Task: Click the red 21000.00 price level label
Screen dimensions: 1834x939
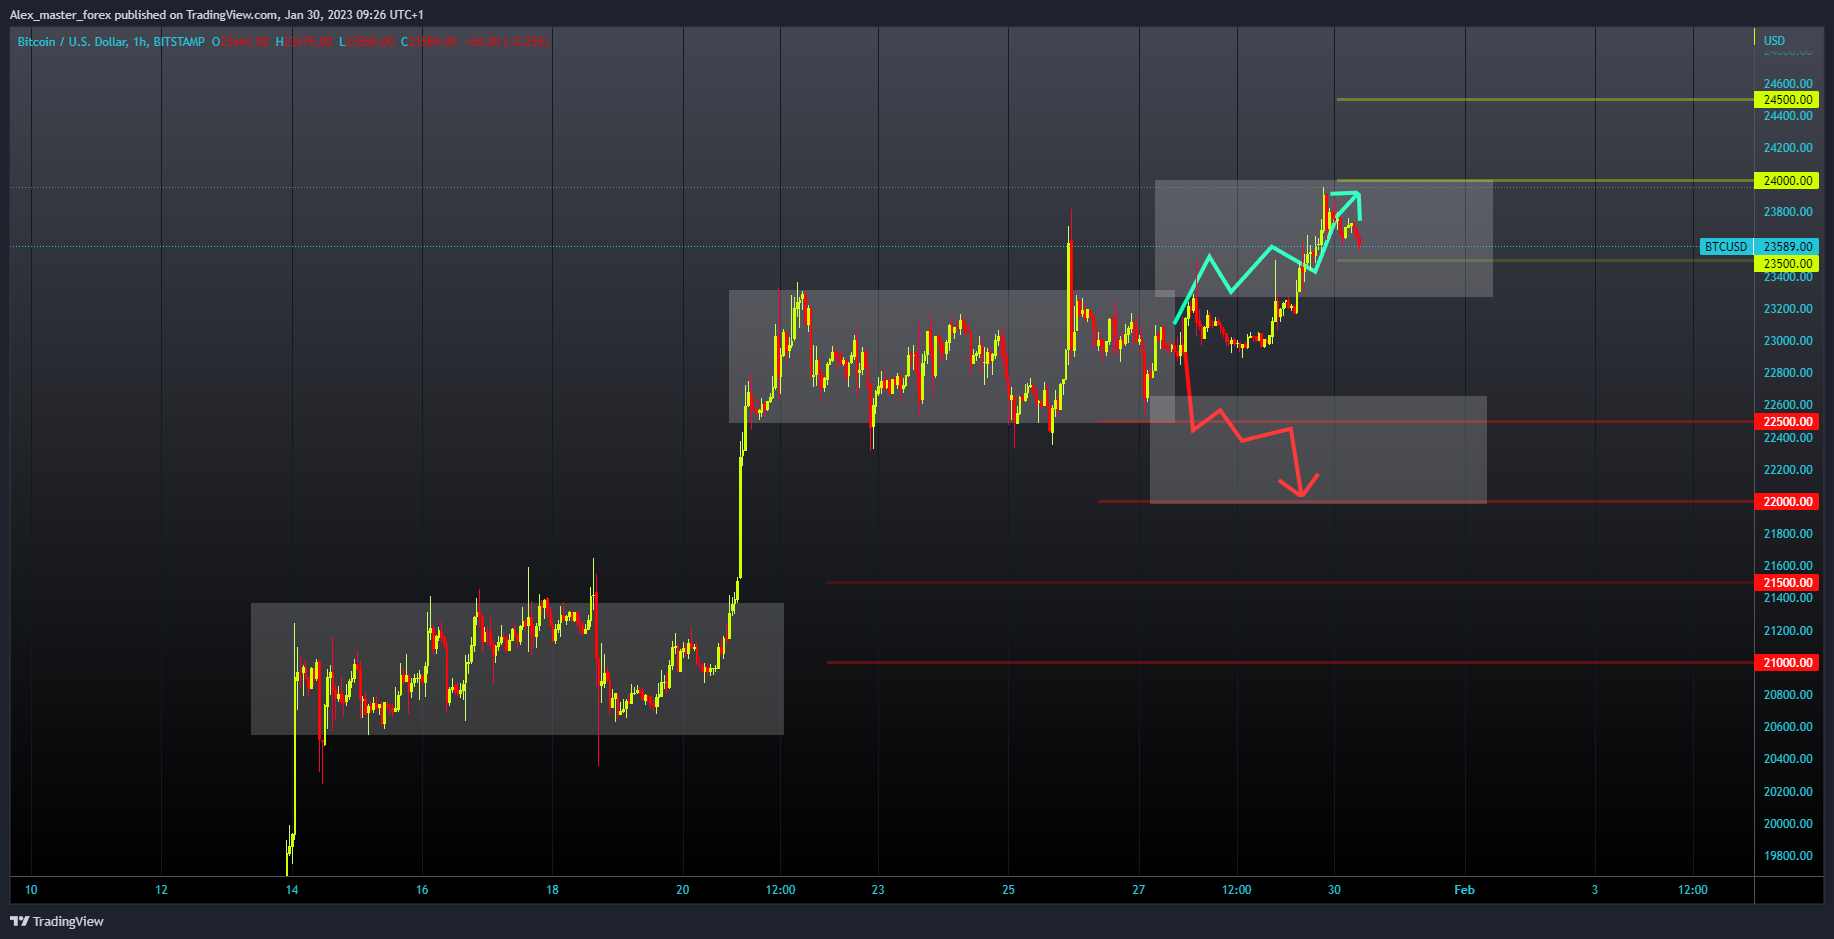Action: click(1787, 663)
